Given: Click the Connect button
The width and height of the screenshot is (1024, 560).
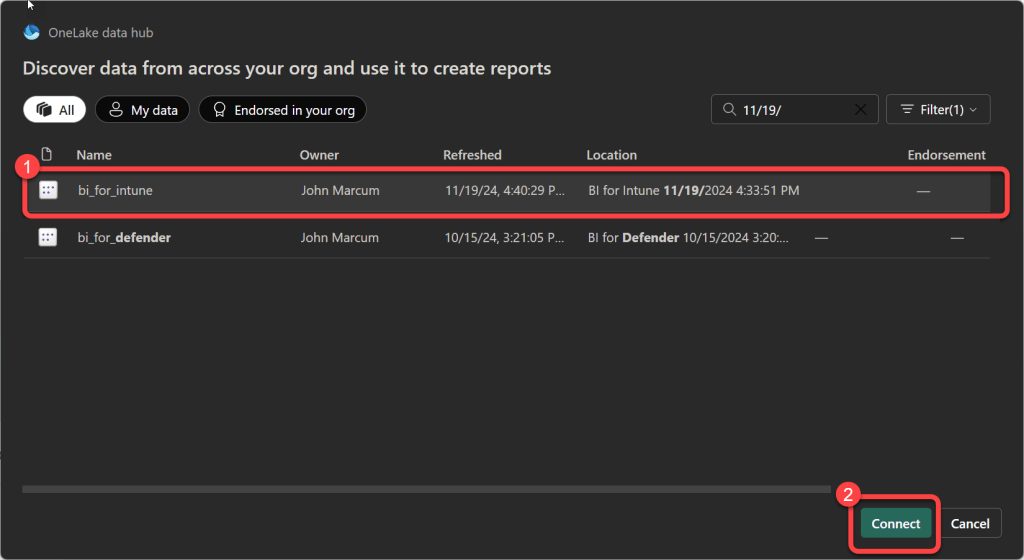Looking at the screenshot, I should click(895, 523).
